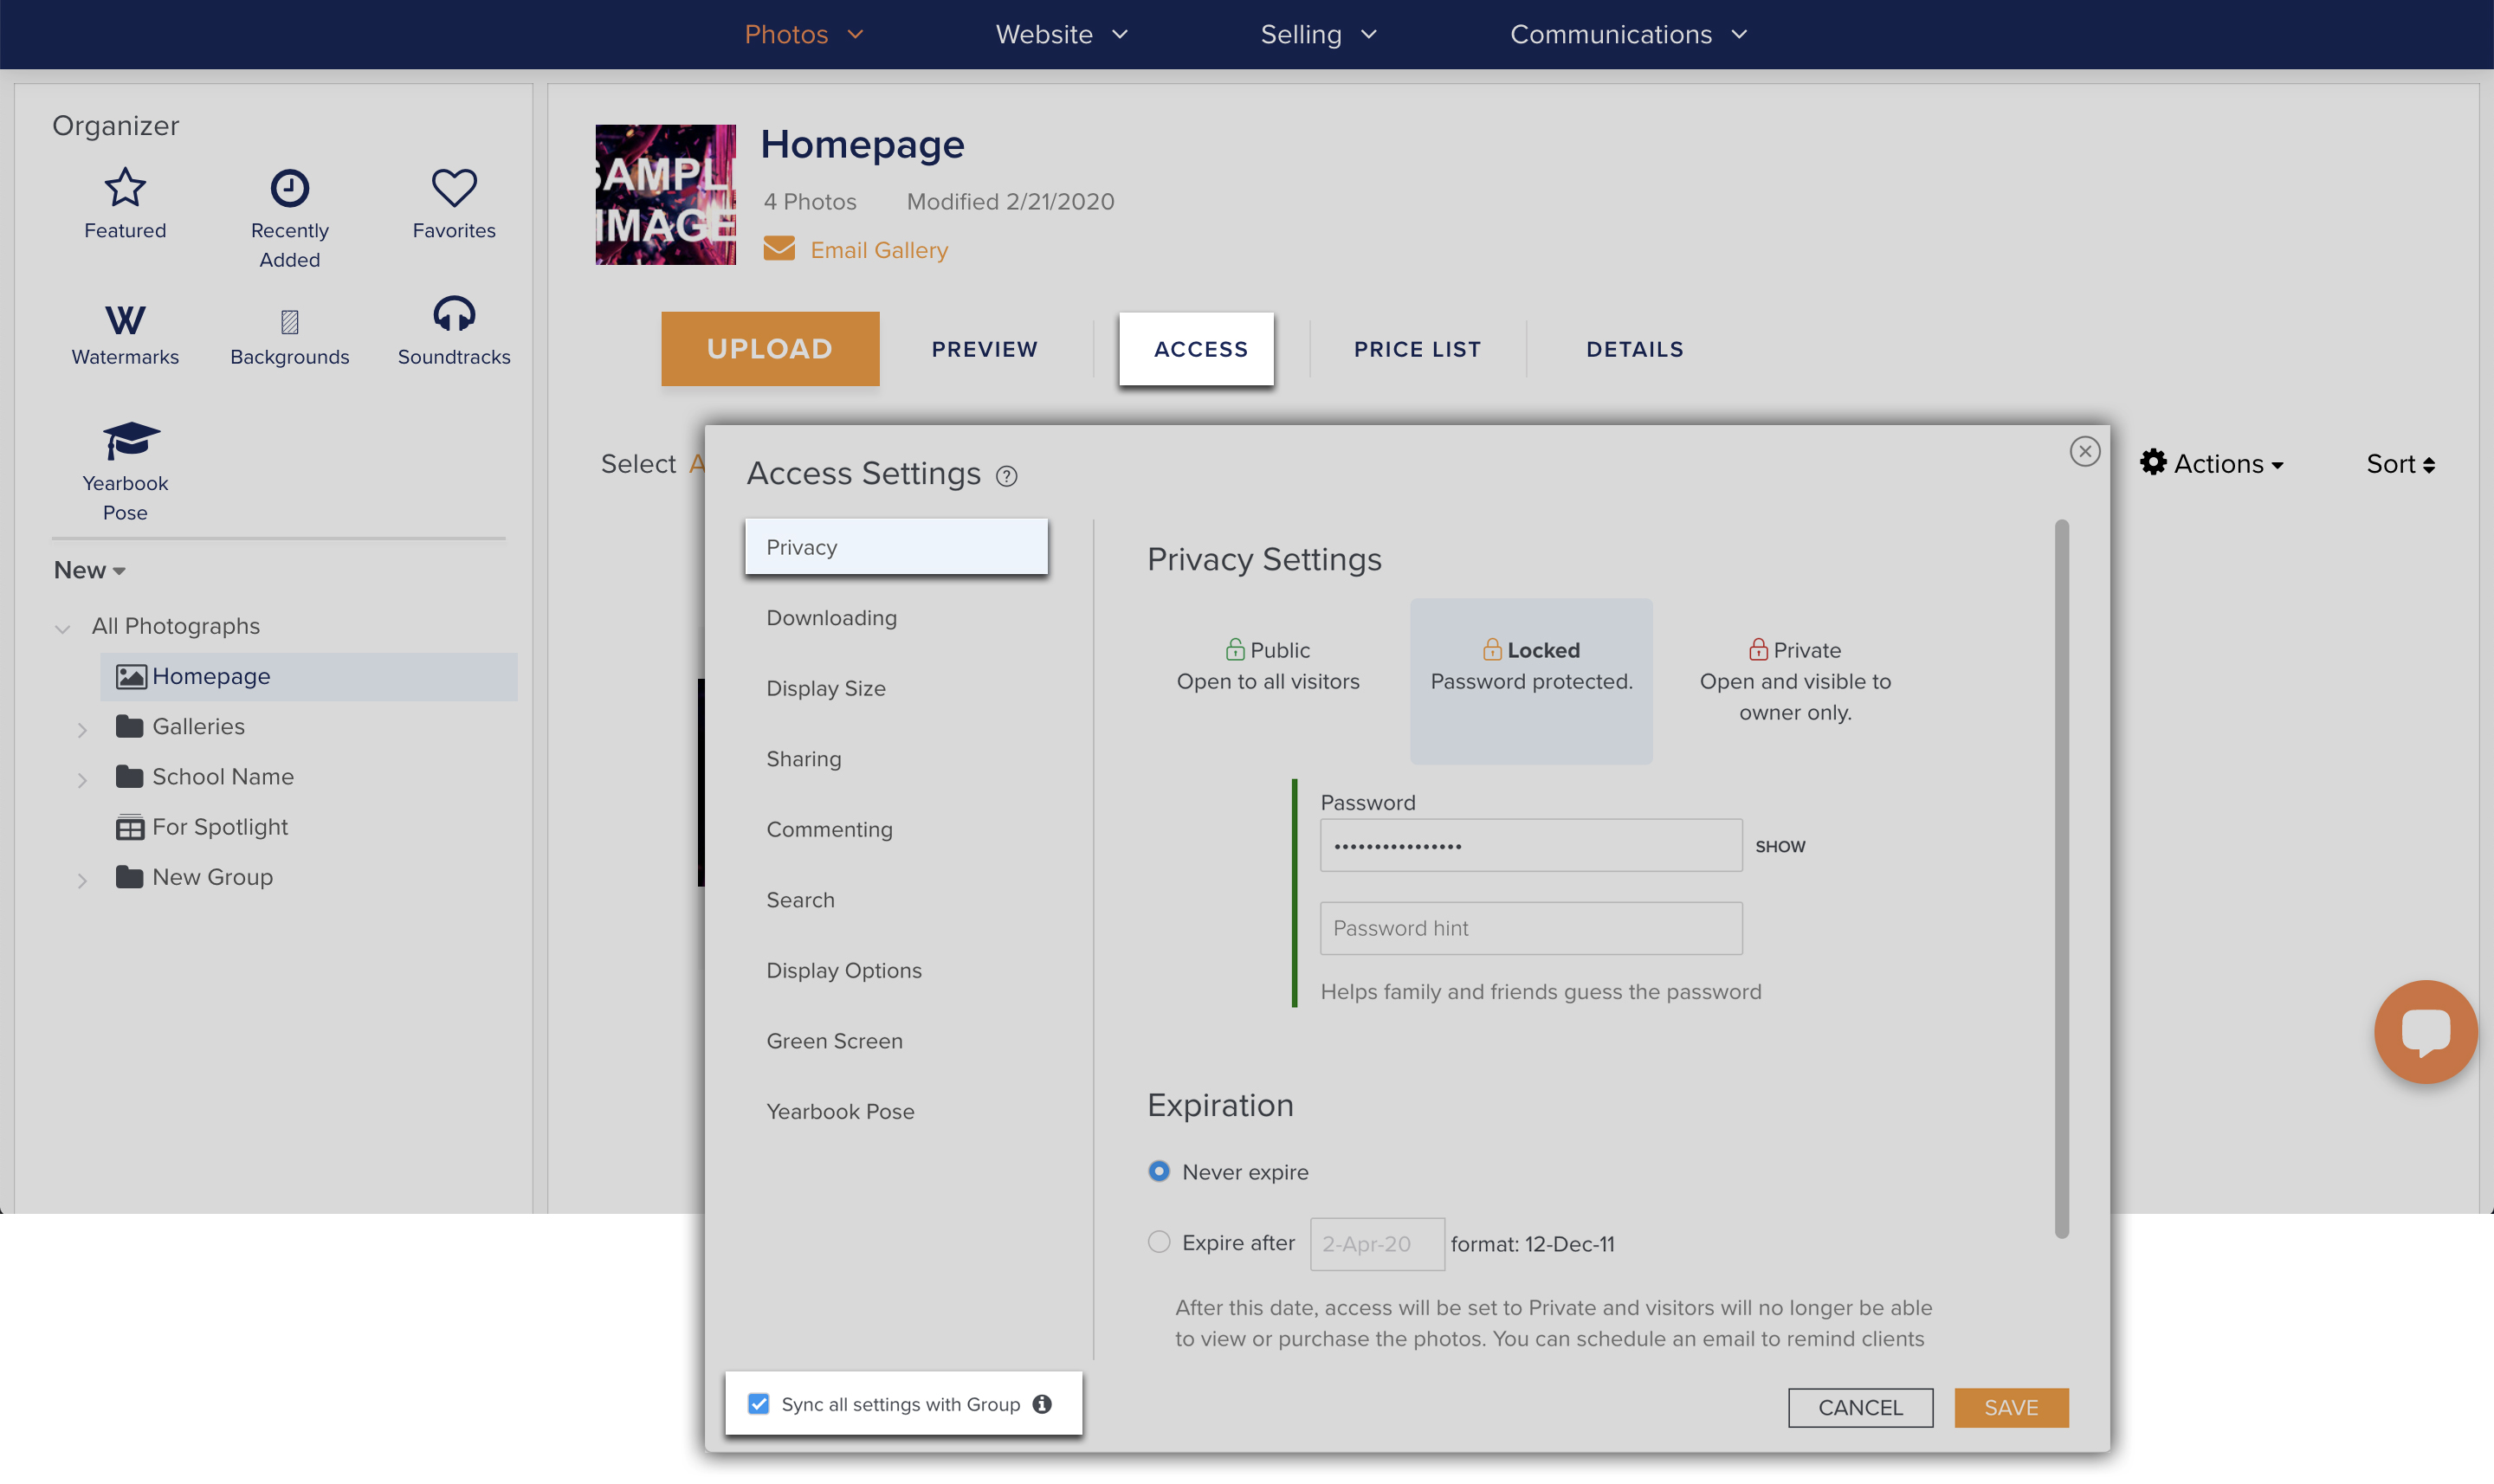2494x1484 pixels.
Task: Switch to the PRICE LIST tab
Action: (1417, 349)
